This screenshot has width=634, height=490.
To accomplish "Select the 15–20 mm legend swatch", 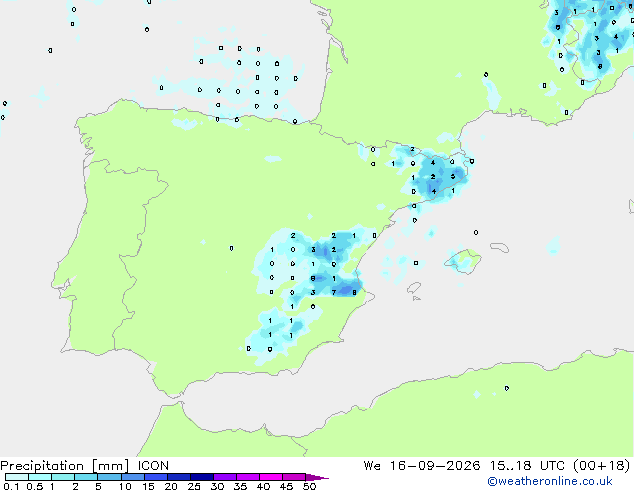I will point(156,477).
